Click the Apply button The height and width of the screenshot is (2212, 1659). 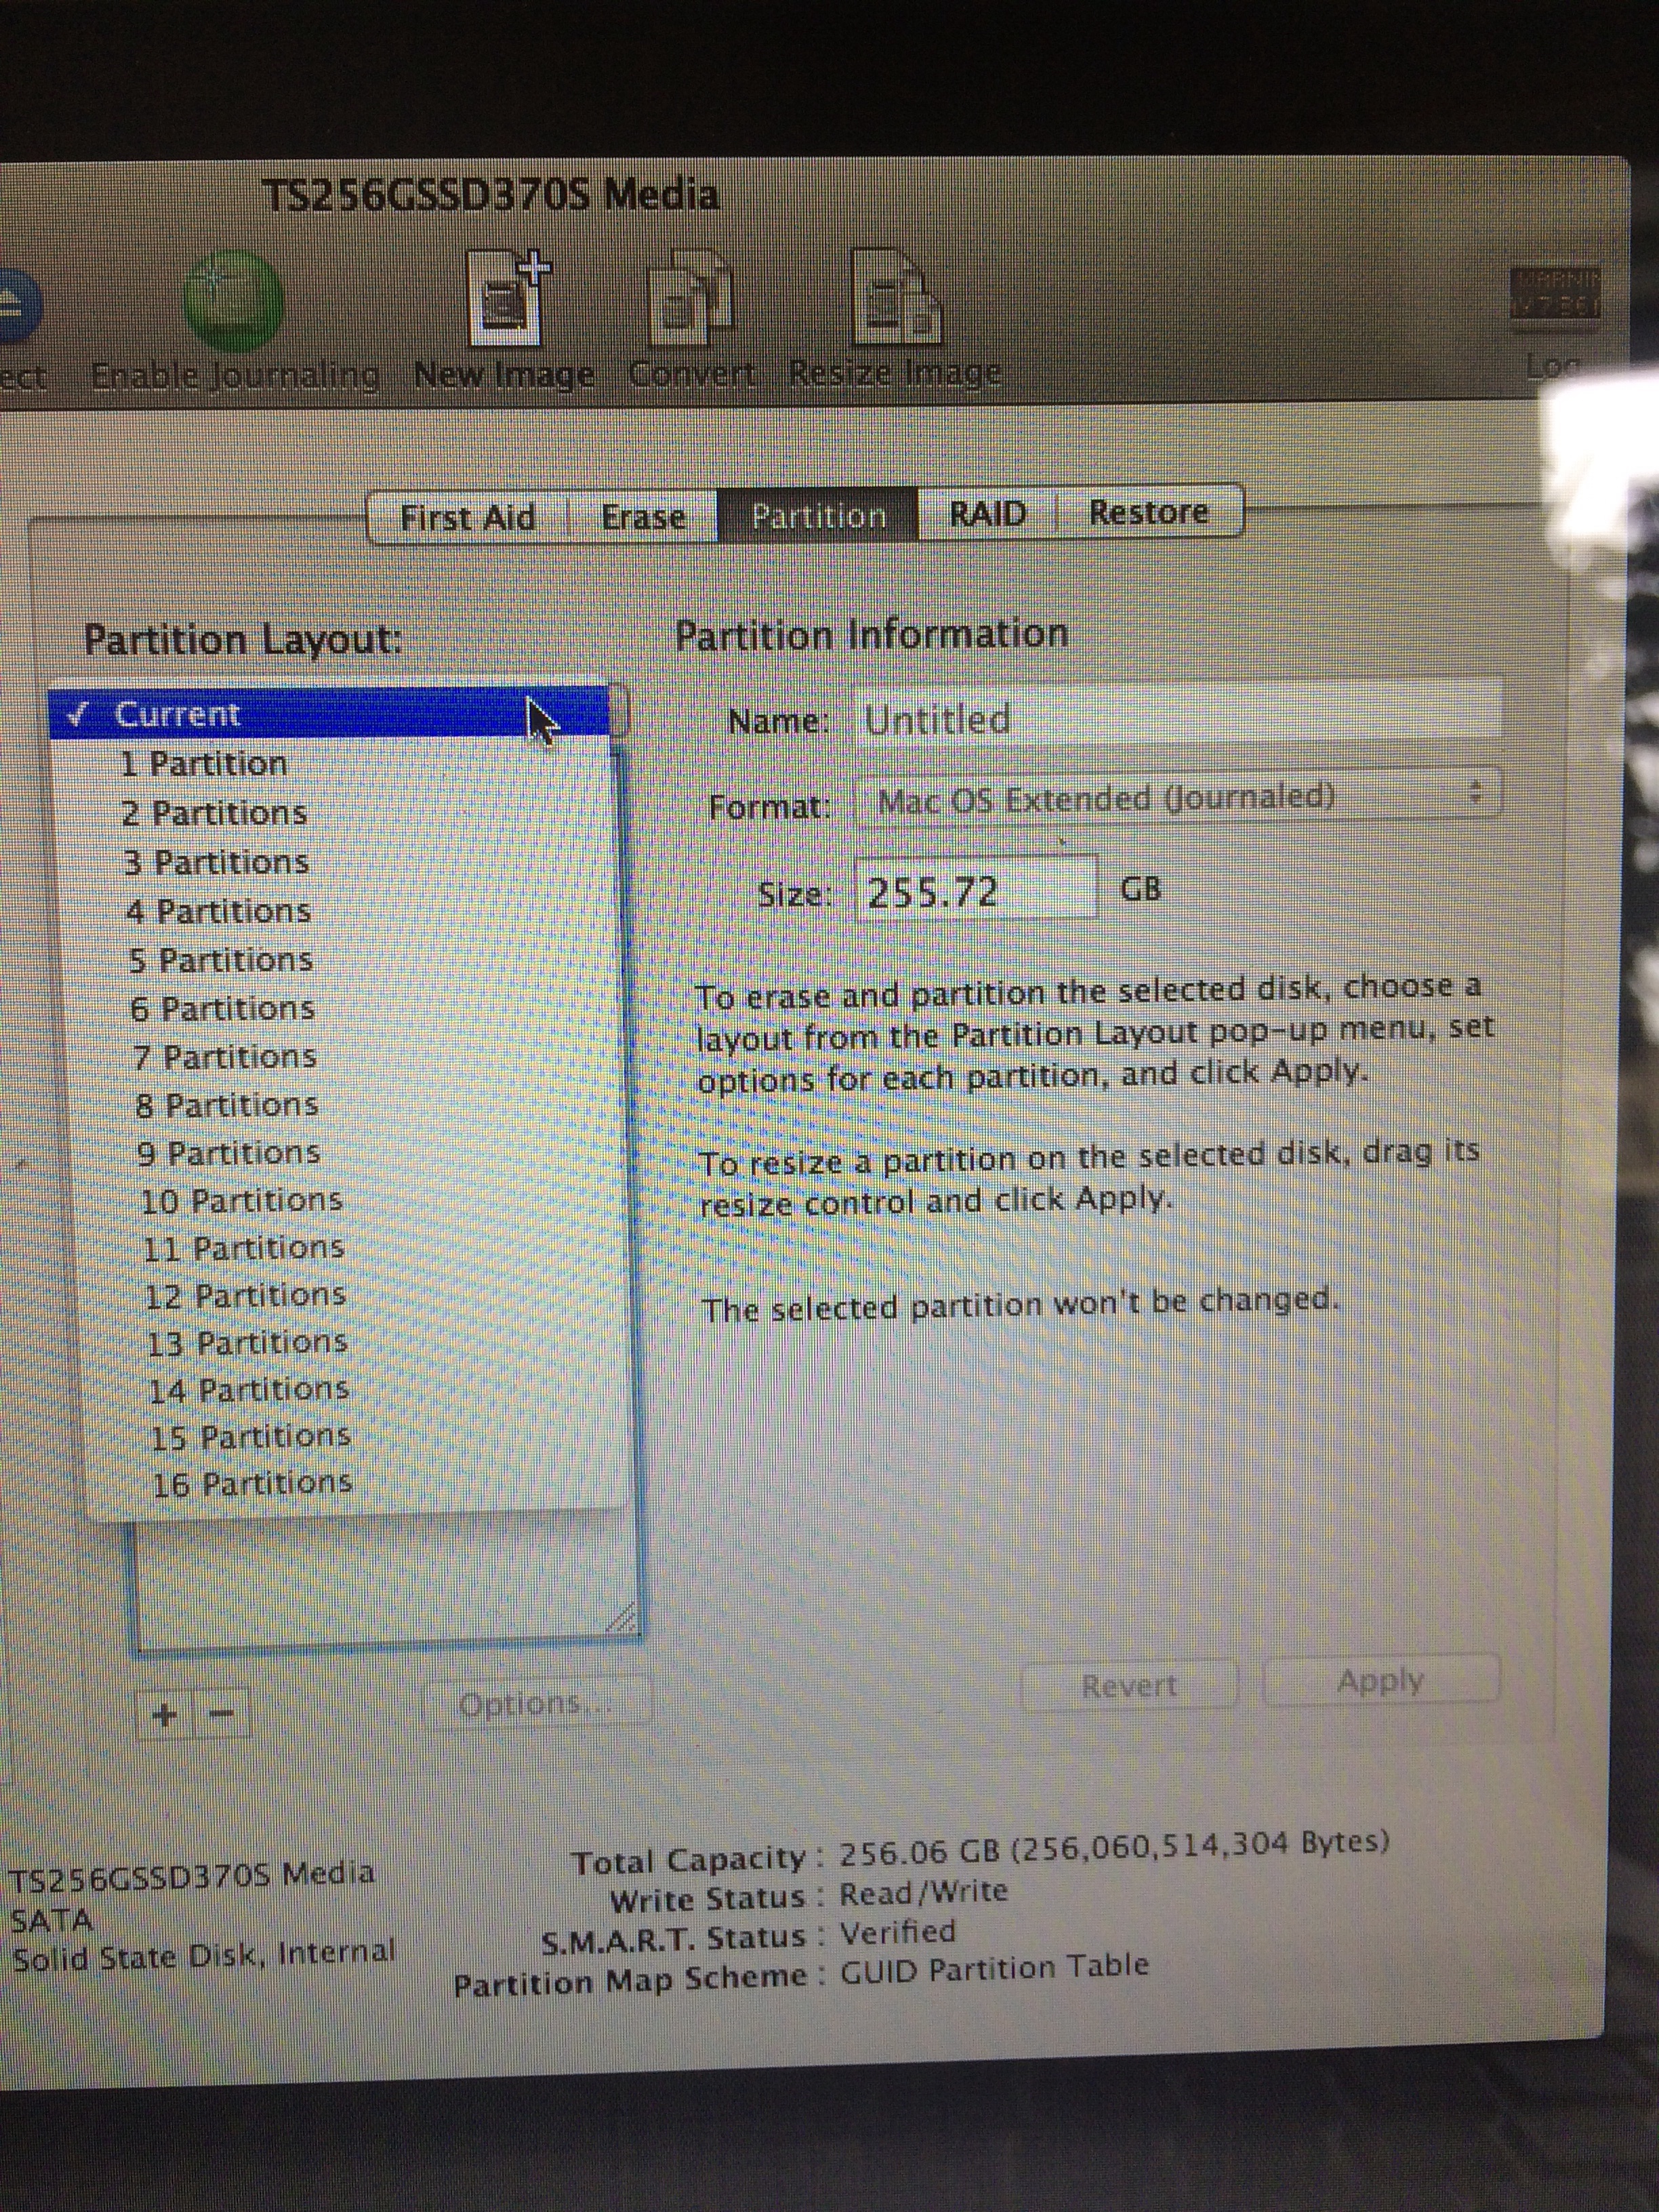click(x=1381, y=1681)
